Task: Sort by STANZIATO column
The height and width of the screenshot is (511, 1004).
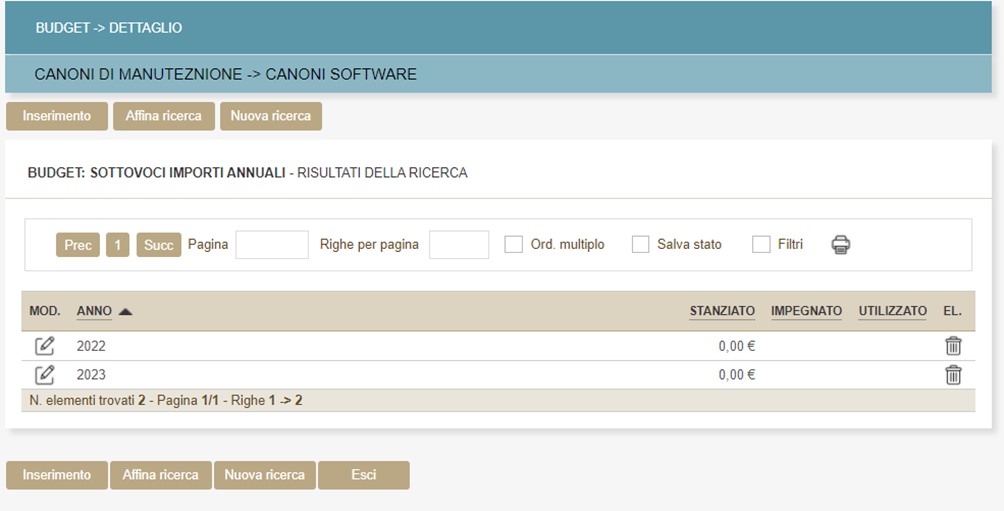Action: [x=721, y=311]
